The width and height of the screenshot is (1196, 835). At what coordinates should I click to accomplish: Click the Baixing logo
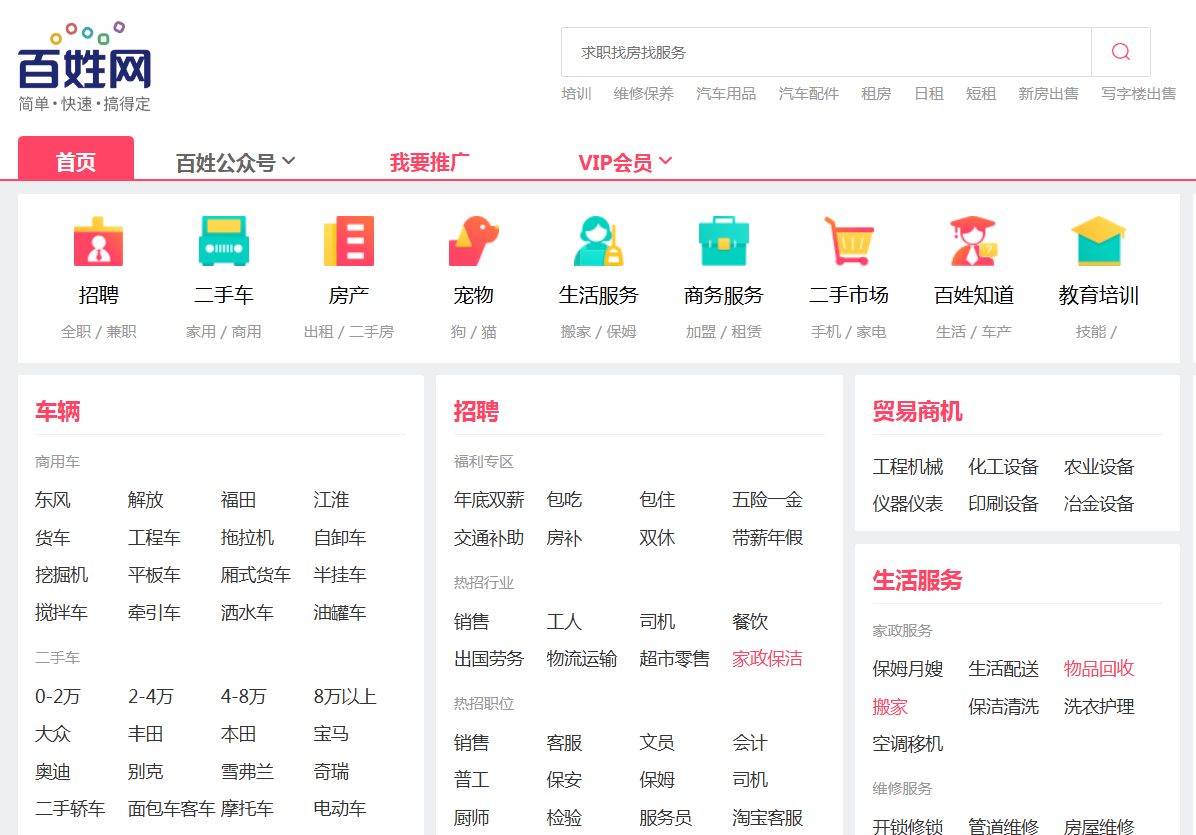click(x=85, y=67)
